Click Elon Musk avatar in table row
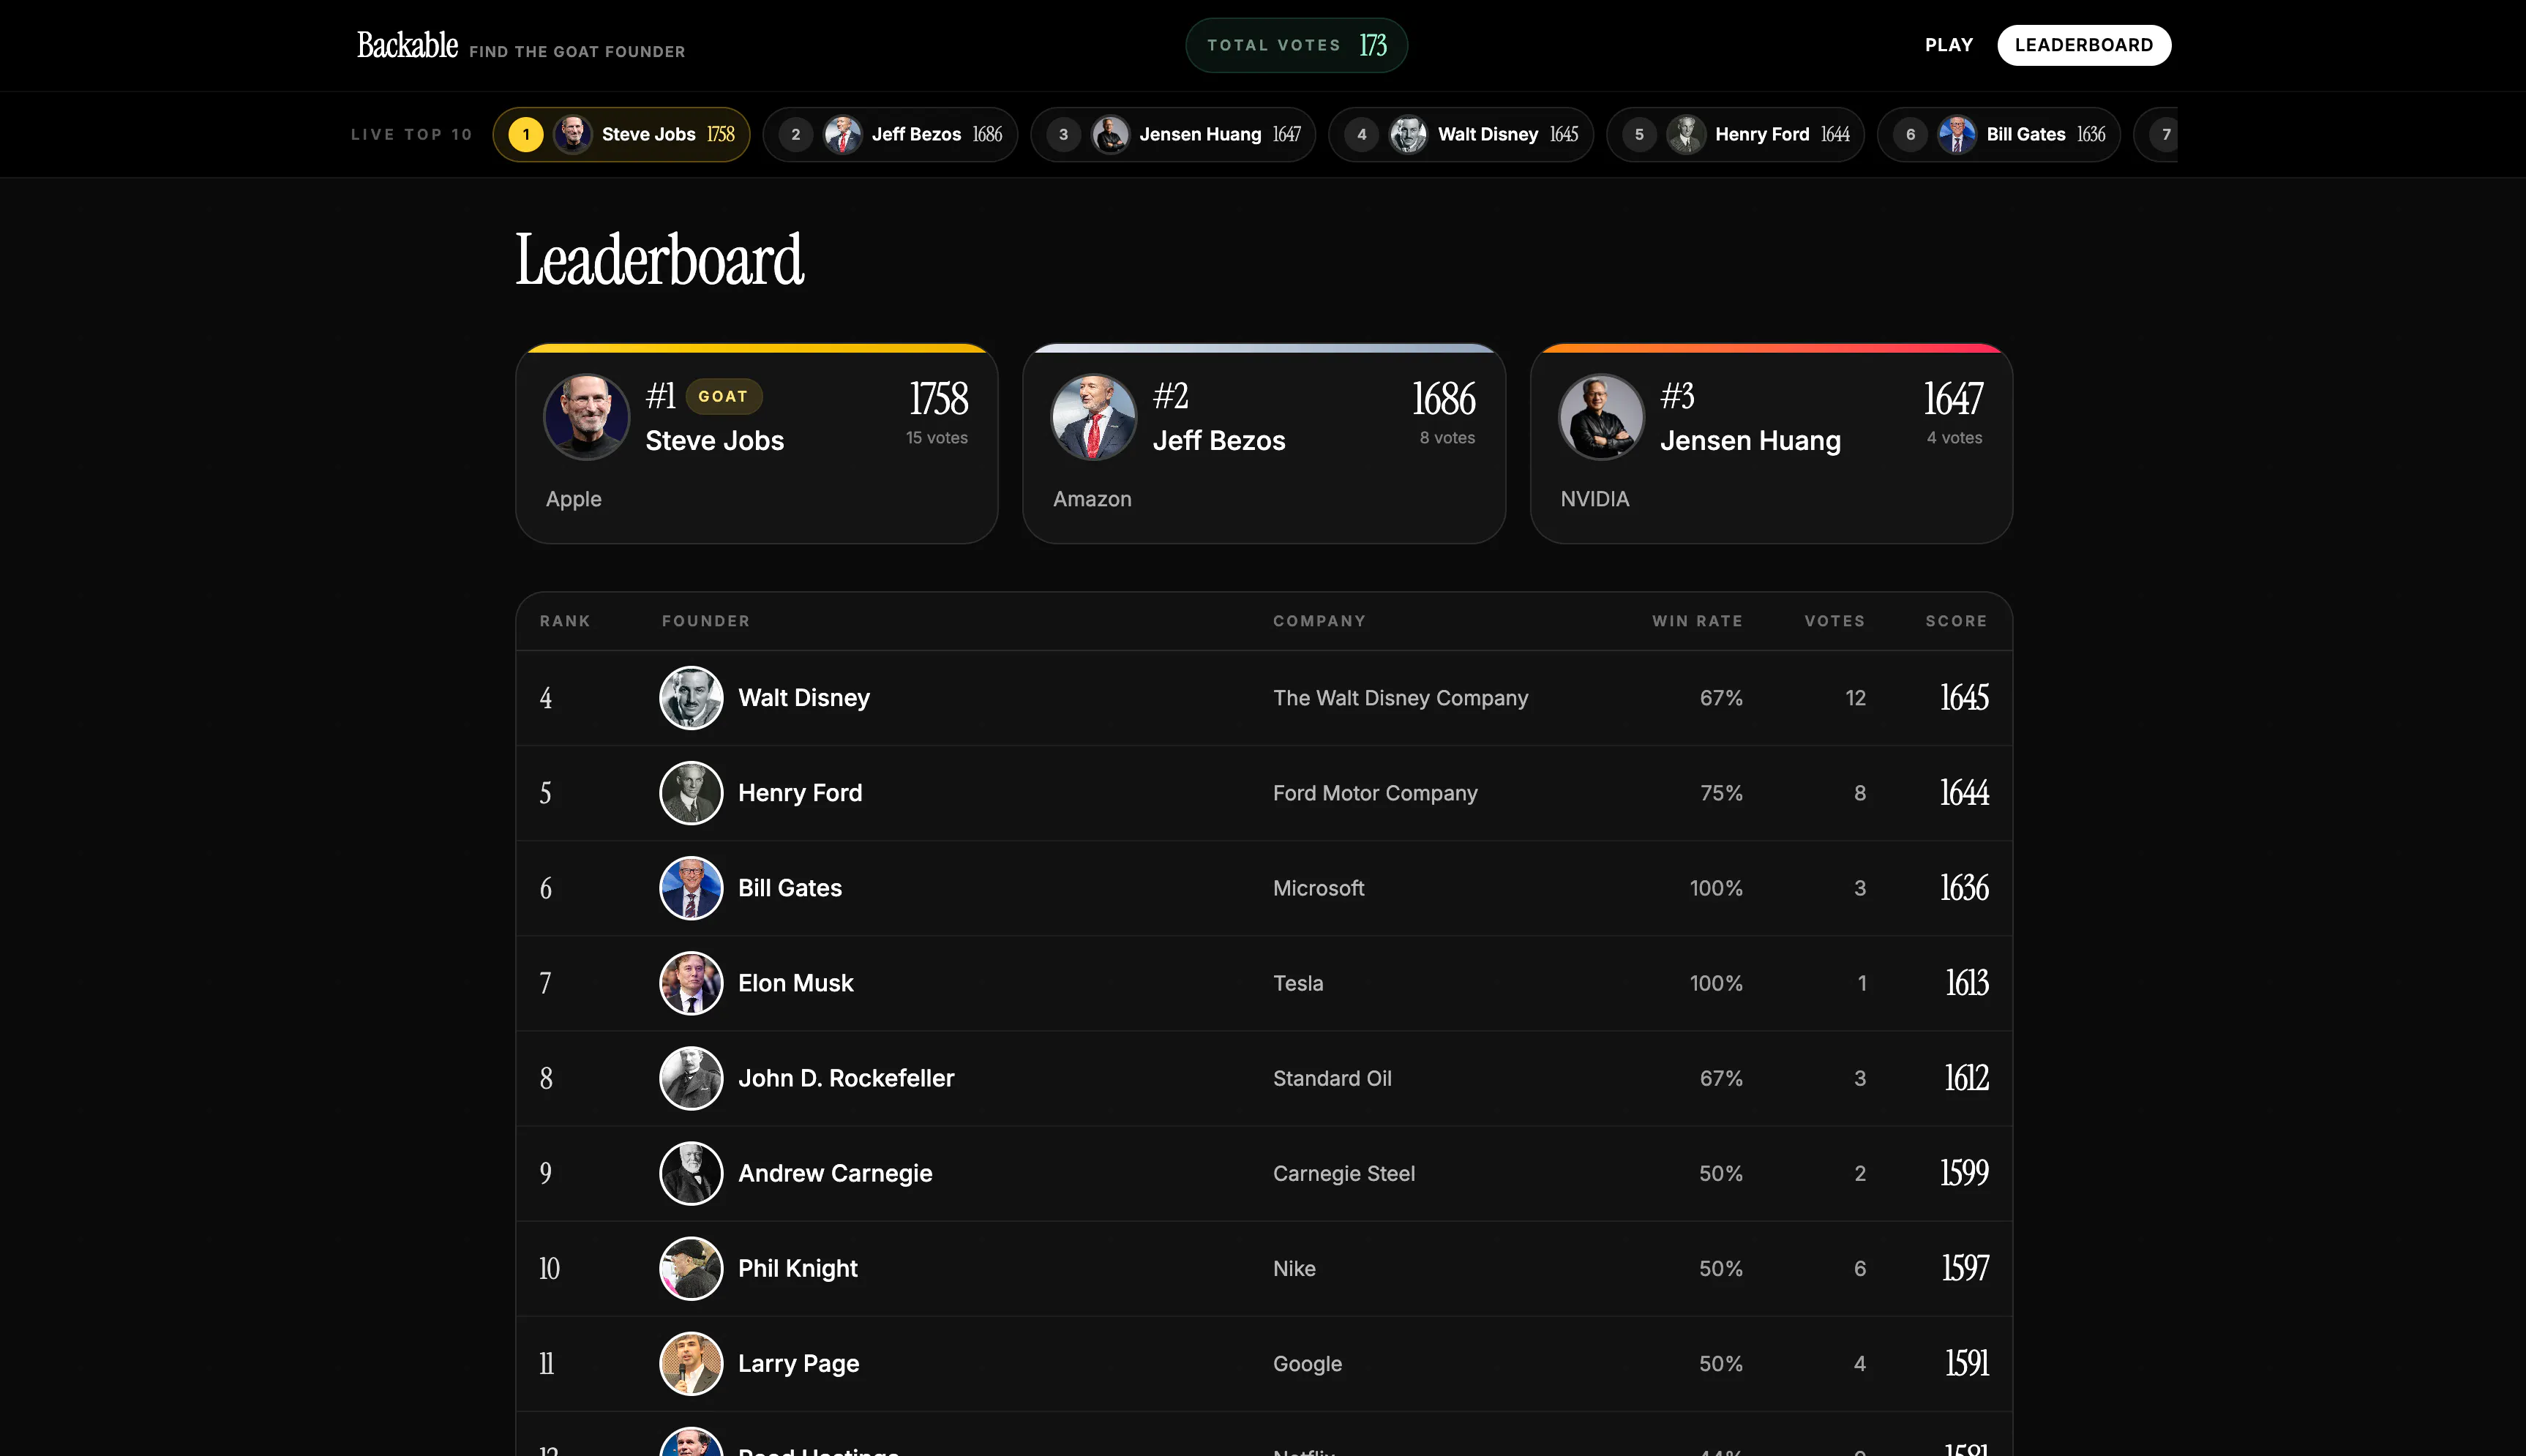2526x1456 pixels. pyautogui.click(x=691, y=983)
